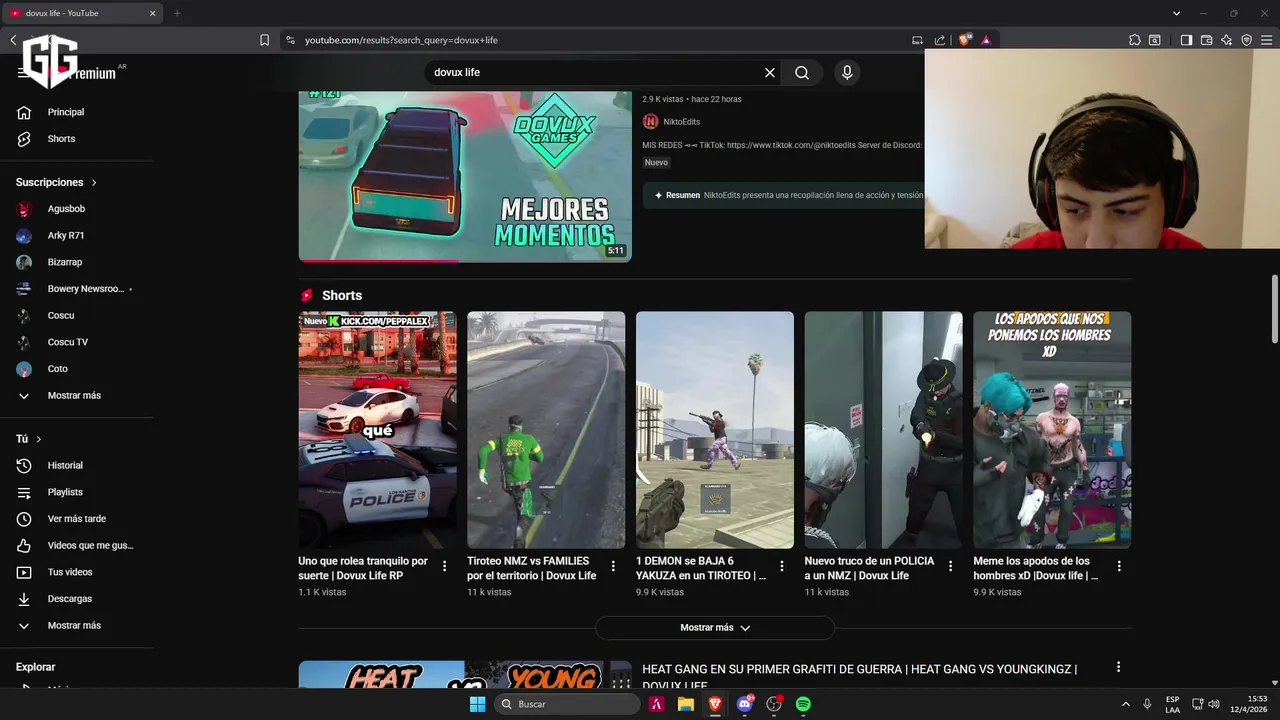1280x720 pixels.
Task: Open the browser extensions puzzle icon
Action: [1134, 40]
